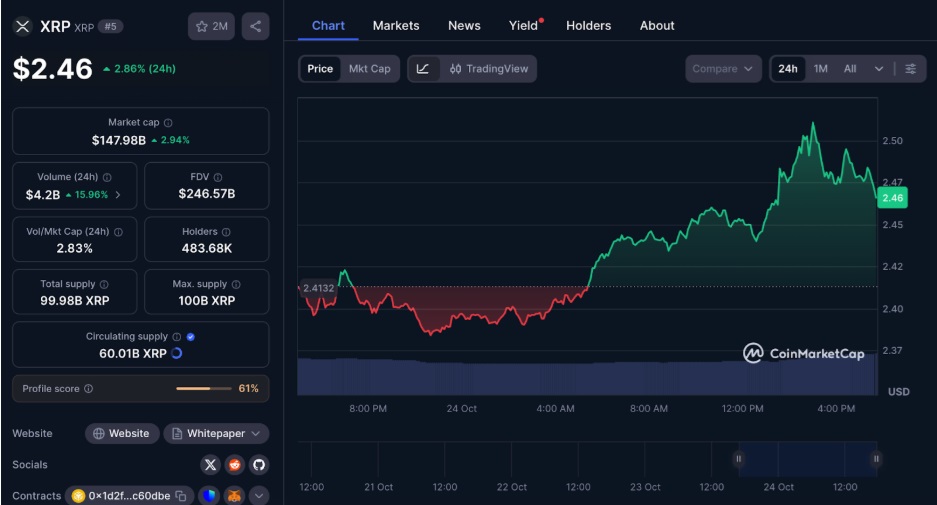The width and height of the screenshot is (937, 505).
Task: Click the 22 Oct navigator label
Action: 512,487
